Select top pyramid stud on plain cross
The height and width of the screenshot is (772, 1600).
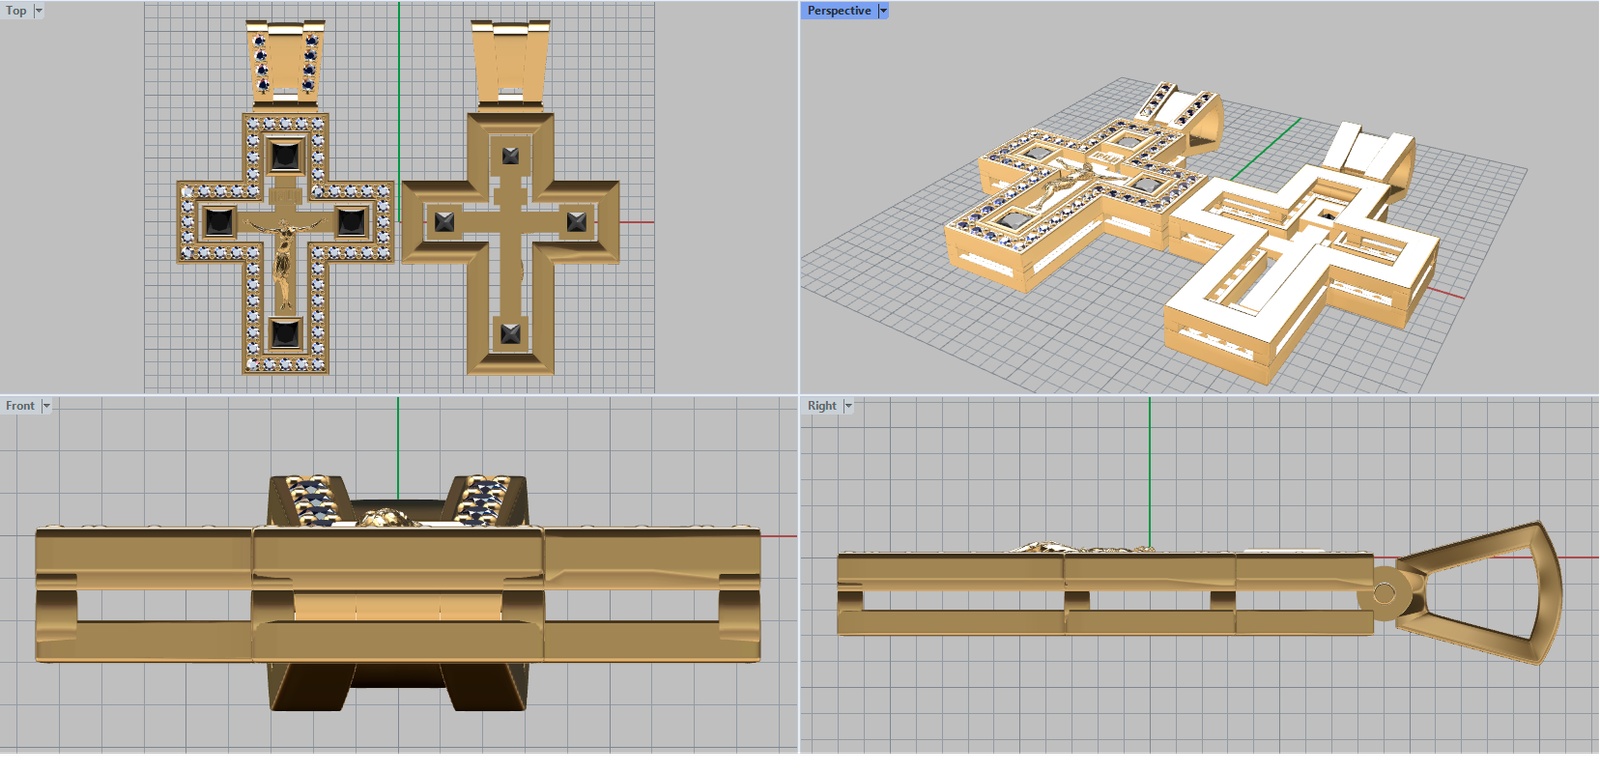(x=511, y=156)
